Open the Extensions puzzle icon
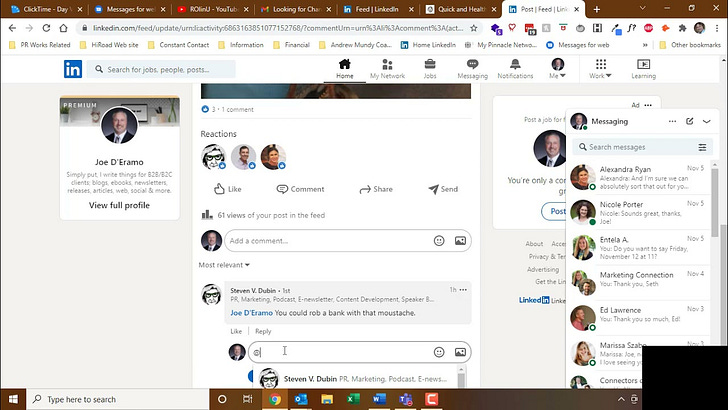Viewport: 728px width, 410px height. [682, 28]
